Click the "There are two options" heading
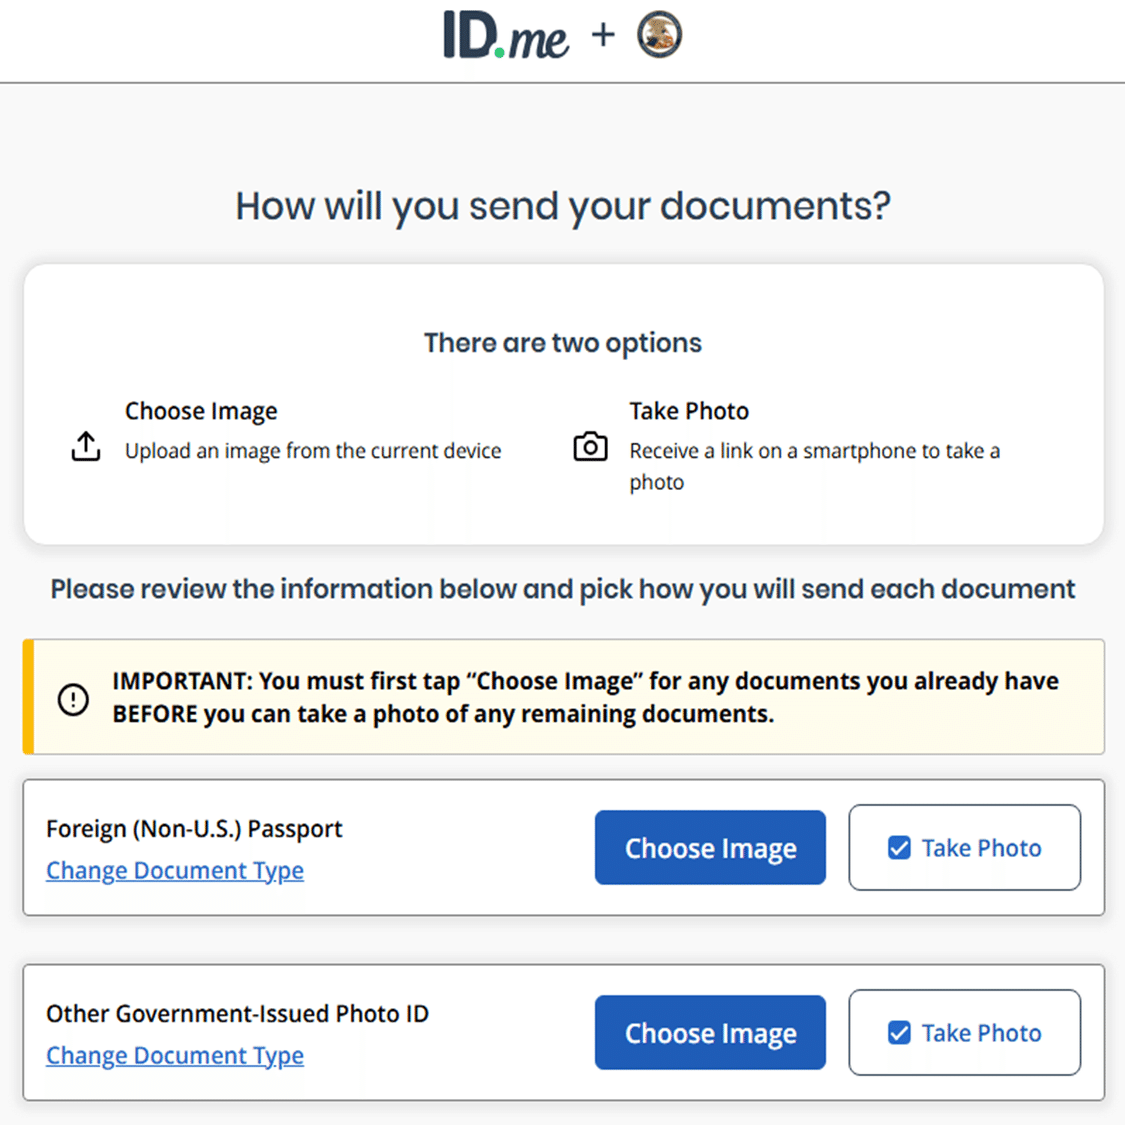The width and height of the screenshot is (1125, 1125). (563, 343)
